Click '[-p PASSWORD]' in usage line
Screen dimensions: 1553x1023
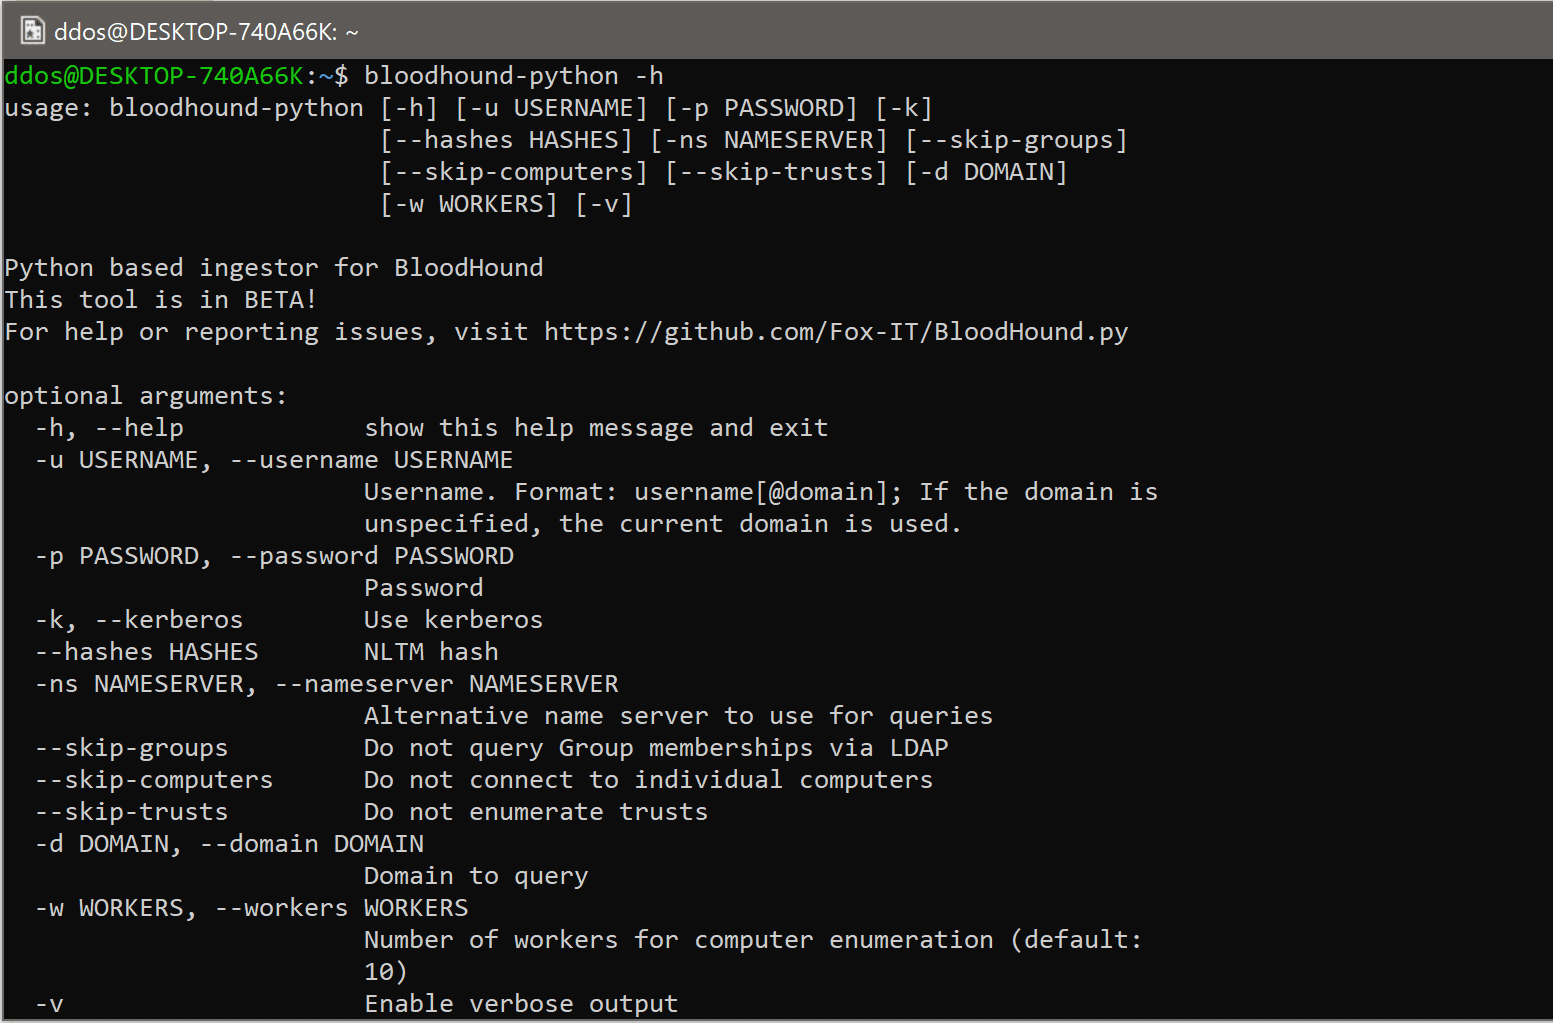click(x=761, y=108)
